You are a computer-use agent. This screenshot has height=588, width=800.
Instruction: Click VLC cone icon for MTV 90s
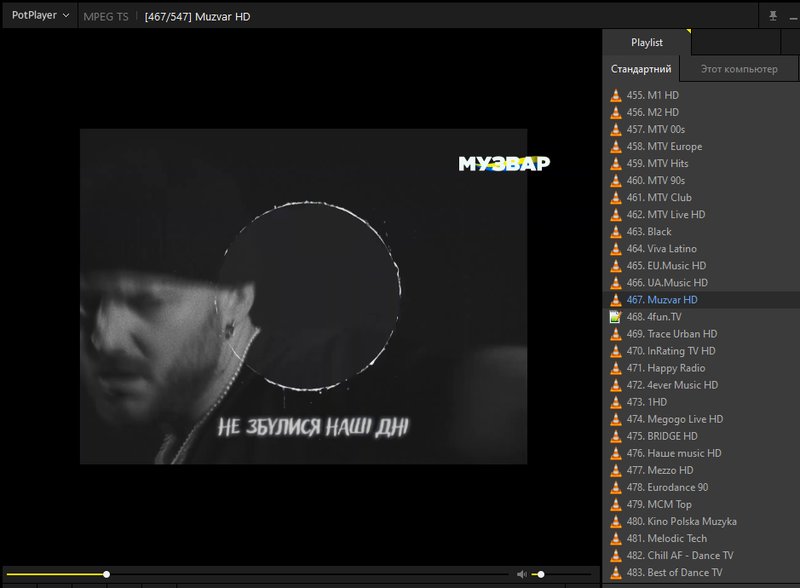click(x=616, y=180)
